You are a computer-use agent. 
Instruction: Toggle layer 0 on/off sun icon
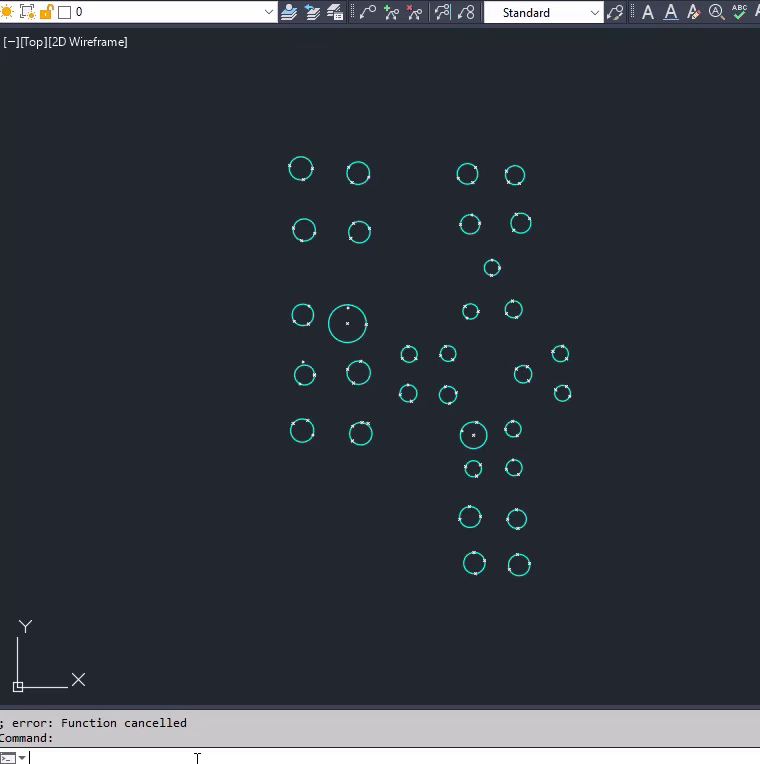tap(6, 12)
